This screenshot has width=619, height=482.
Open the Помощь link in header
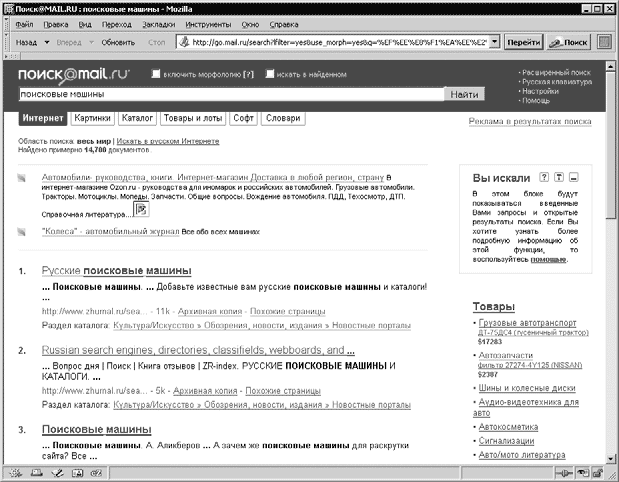(536, 101)
